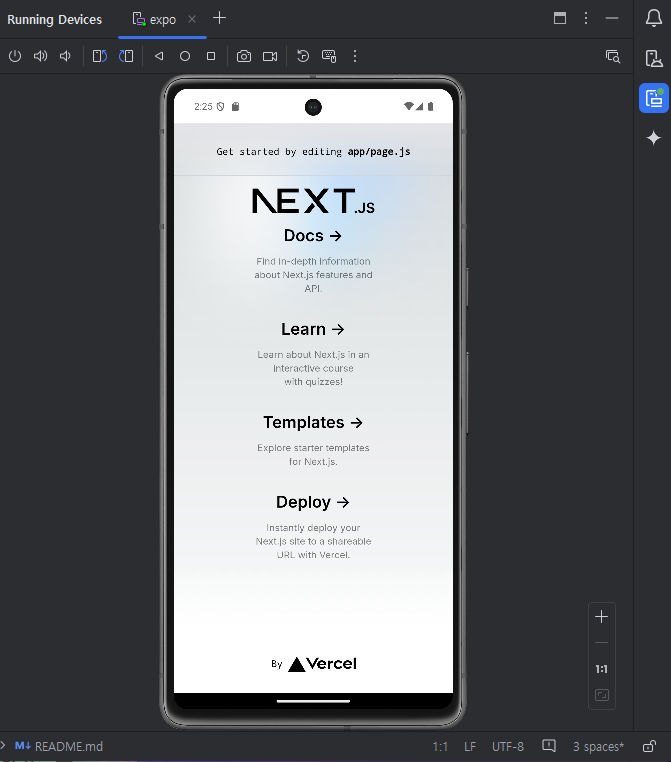Open emulator extended controls three-dot menu
Image resolution: width=671 pixels, height=762 pixels.
click(x=355, y=56)
